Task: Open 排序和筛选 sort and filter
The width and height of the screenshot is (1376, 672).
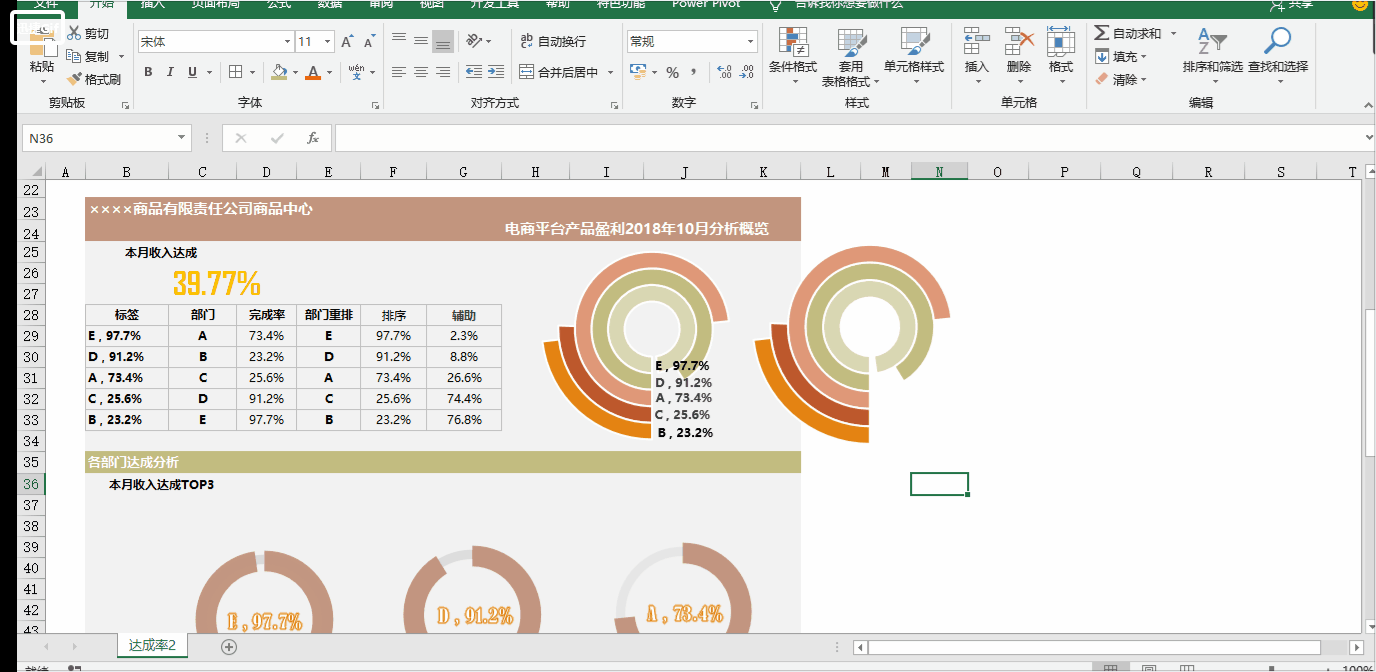Action: [1212, 52]
